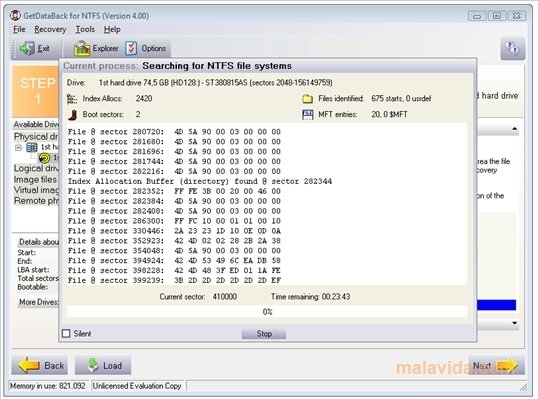Click the scan progress bar showing 0%
Image resolution: width=538 pixels, height=399 pixels.
click(x=267, y=312)
